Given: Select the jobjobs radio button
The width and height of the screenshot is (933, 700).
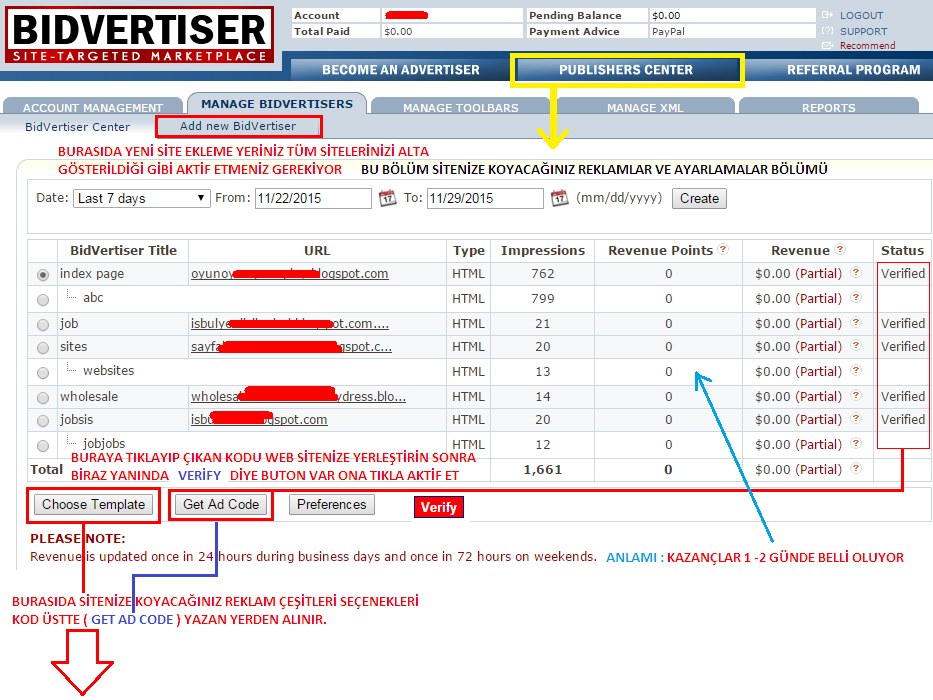Looking at the screenshot, I should click(x=43, y=445).
